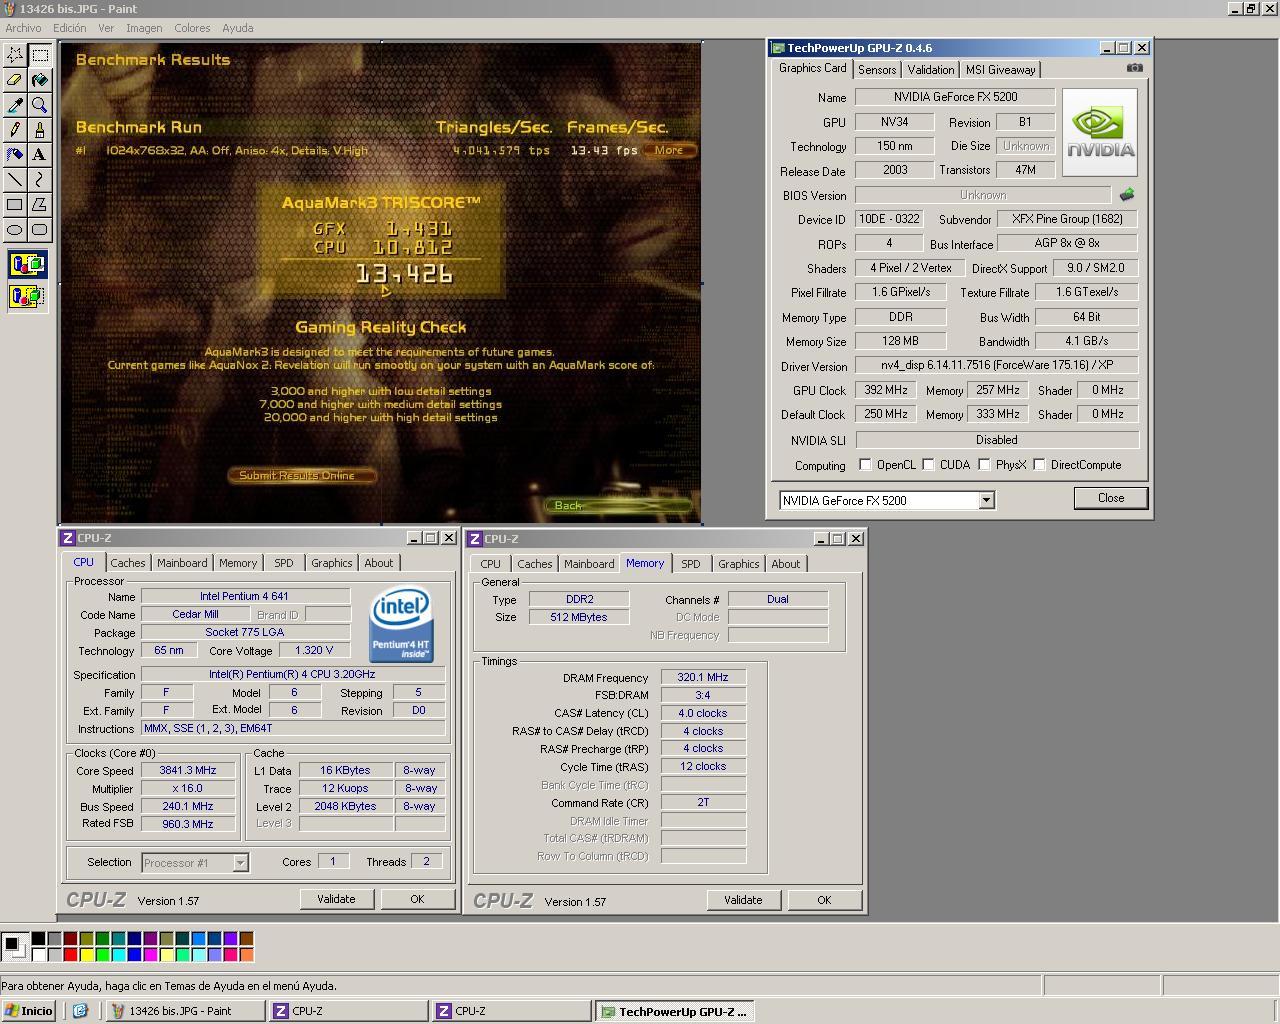1280x1024 pixels.
Task: Open the Validation tab in GPU-Z
Action: point(931,70)
